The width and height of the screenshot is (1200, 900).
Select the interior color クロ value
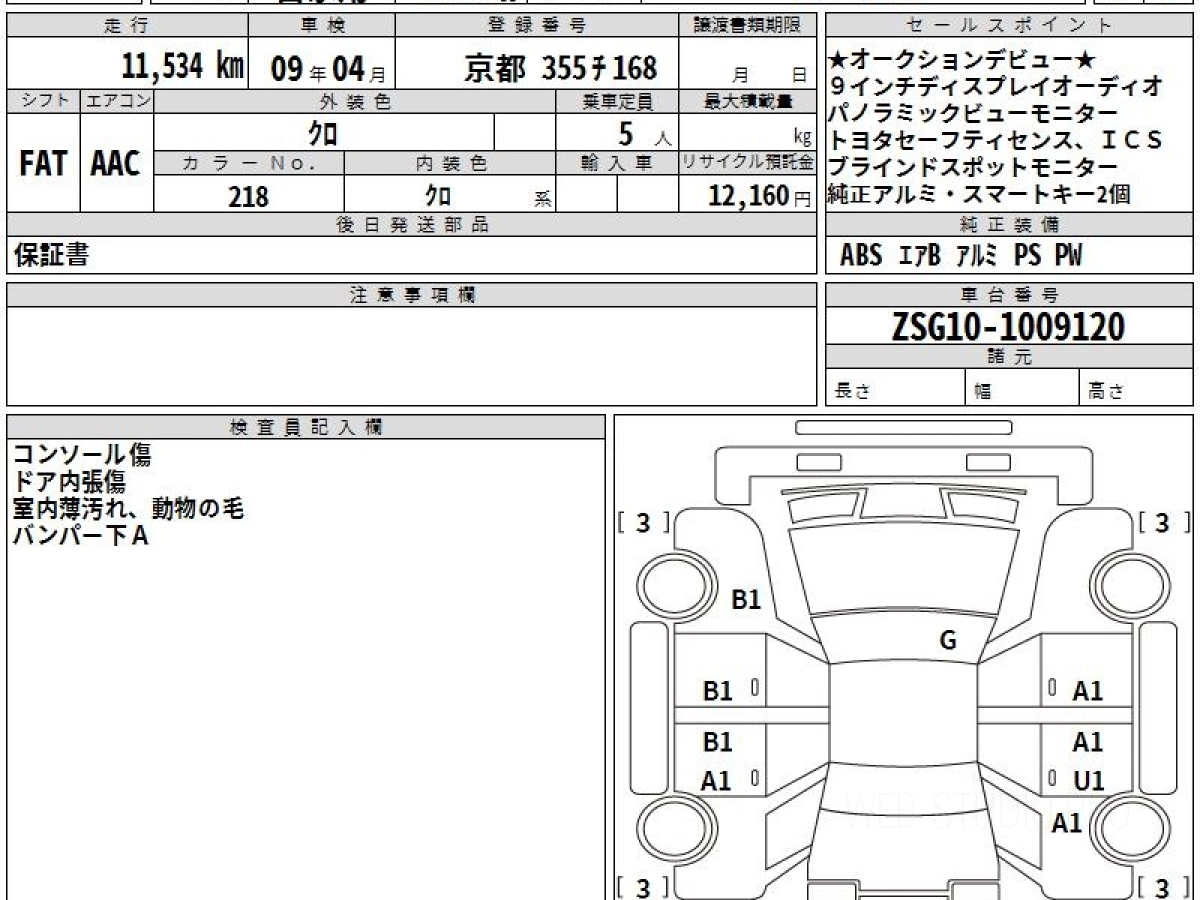click(437, 196)
